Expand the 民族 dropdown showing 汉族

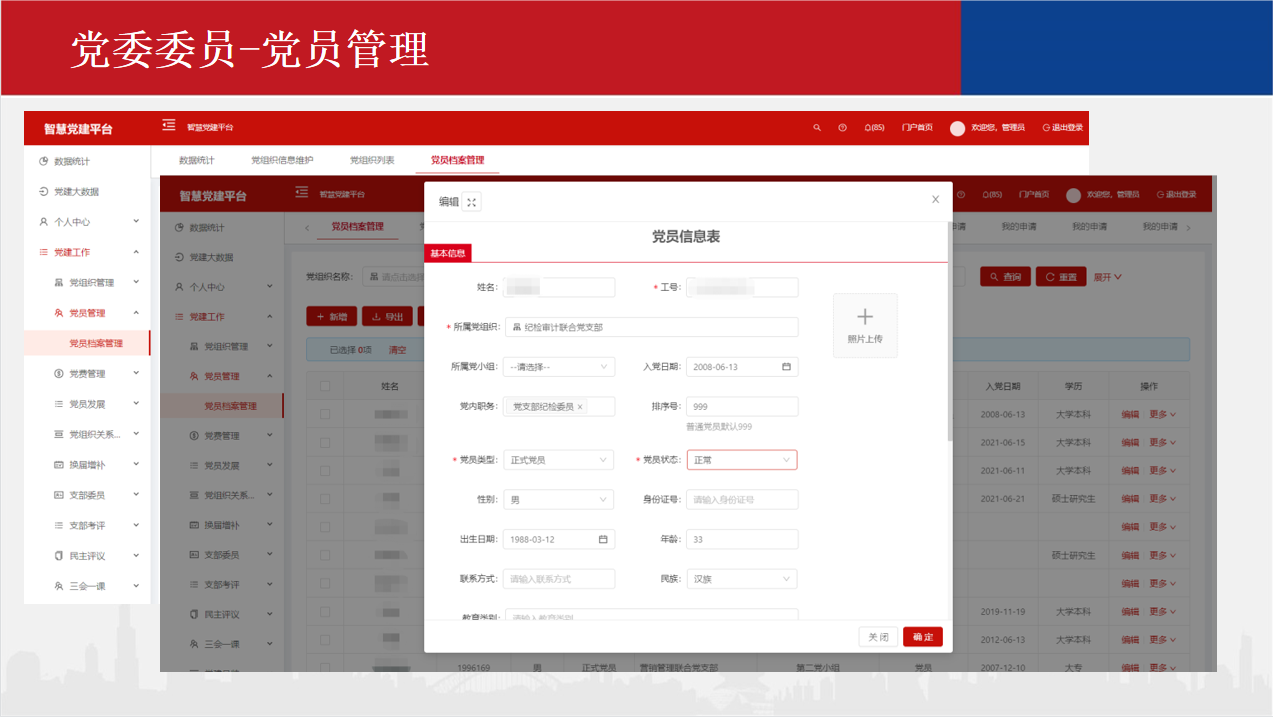pyautogui.click(x=741, y=578)
